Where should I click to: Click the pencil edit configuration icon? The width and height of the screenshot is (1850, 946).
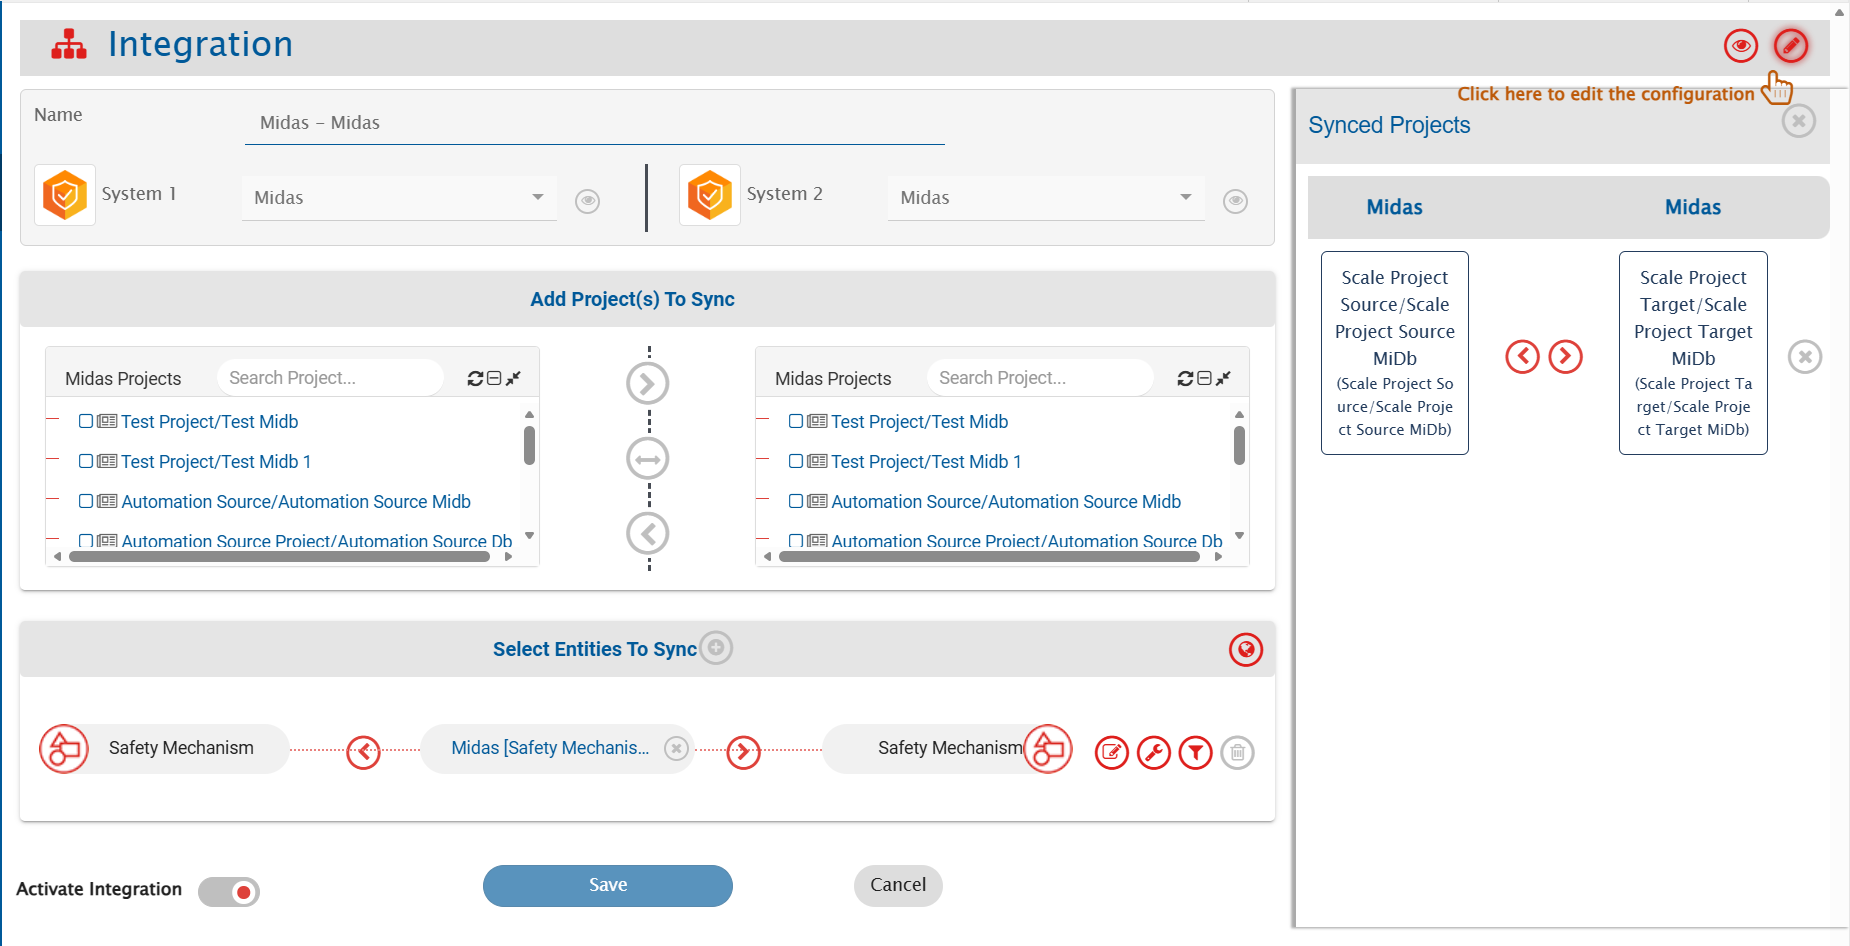tap(1790, 46)
